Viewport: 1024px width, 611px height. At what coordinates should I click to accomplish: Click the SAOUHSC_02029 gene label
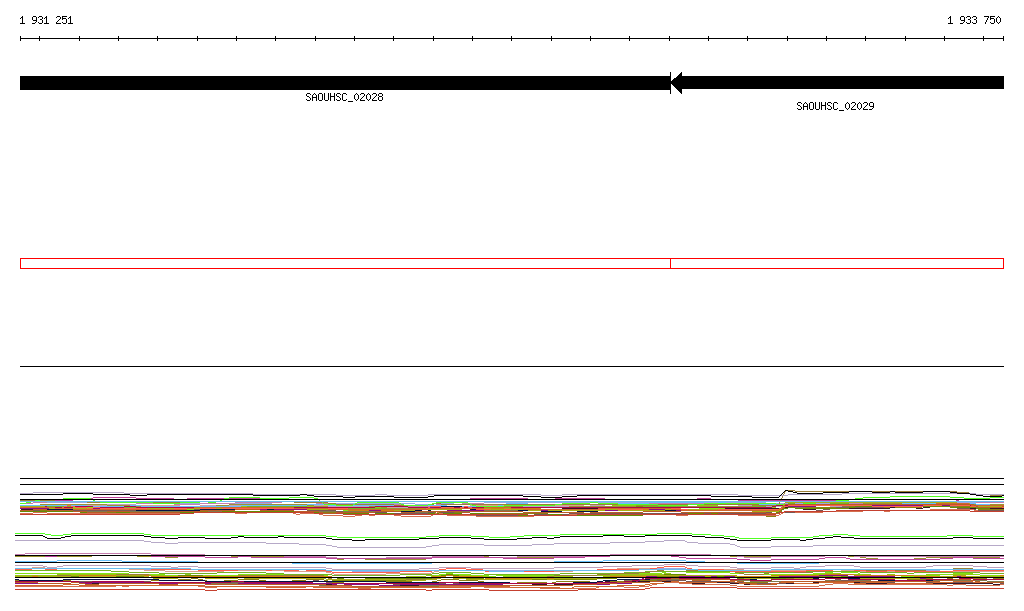coord(835,106)
